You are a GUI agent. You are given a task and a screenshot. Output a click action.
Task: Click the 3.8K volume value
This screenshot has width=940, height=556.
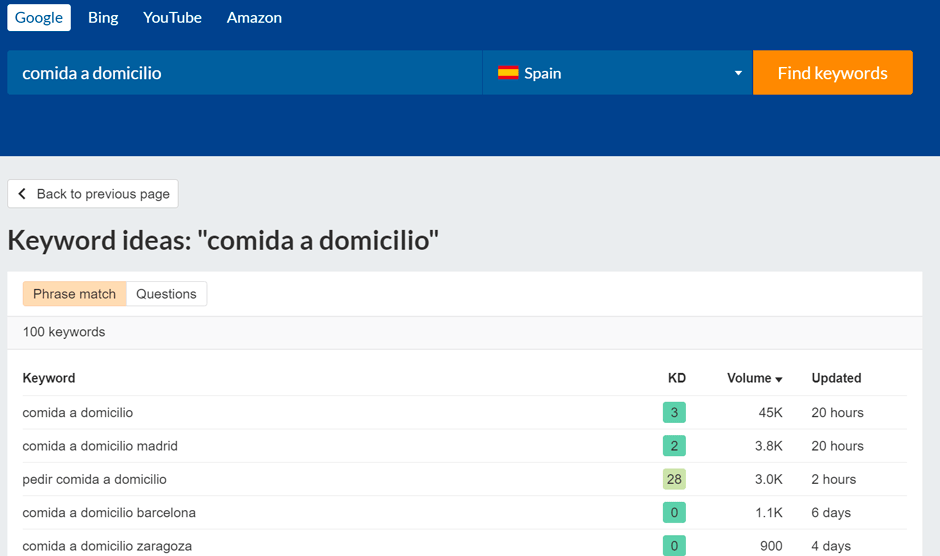coord(769,446)
